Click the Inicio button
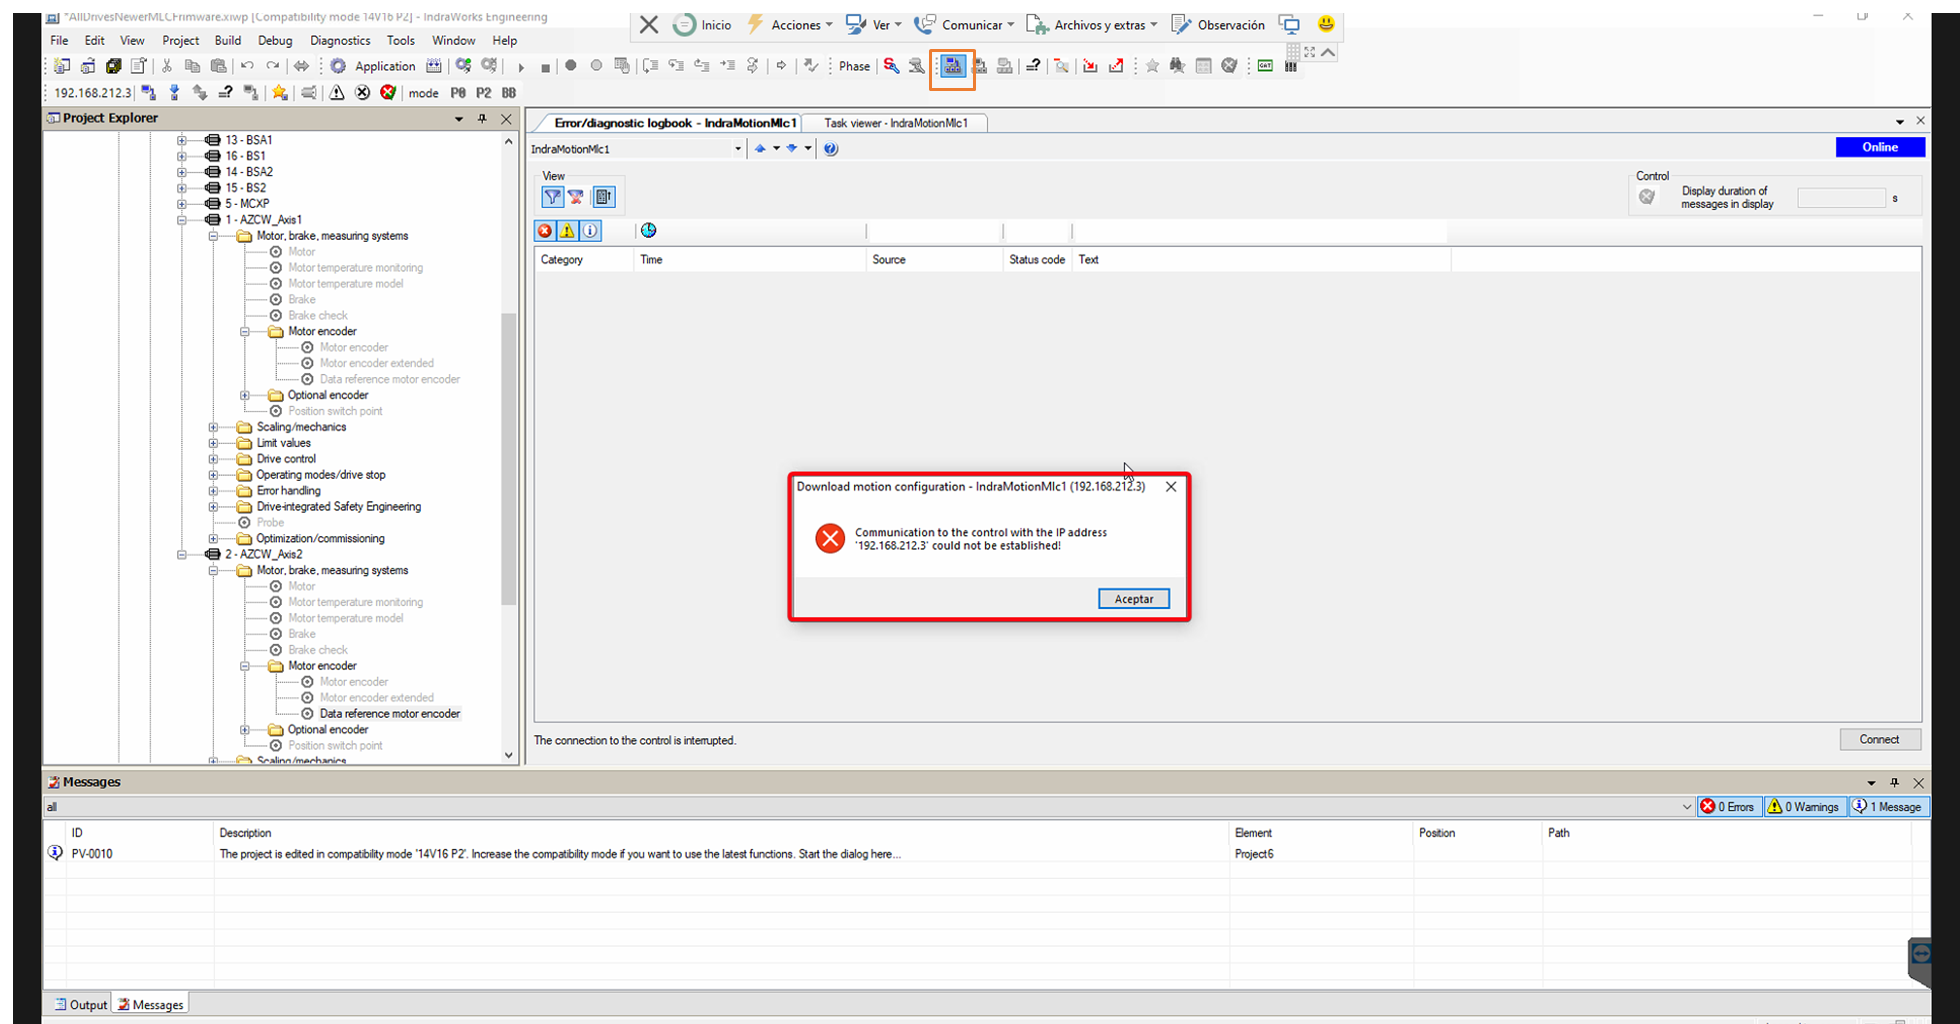The image size is (1960, 1024). pos(702,25)
